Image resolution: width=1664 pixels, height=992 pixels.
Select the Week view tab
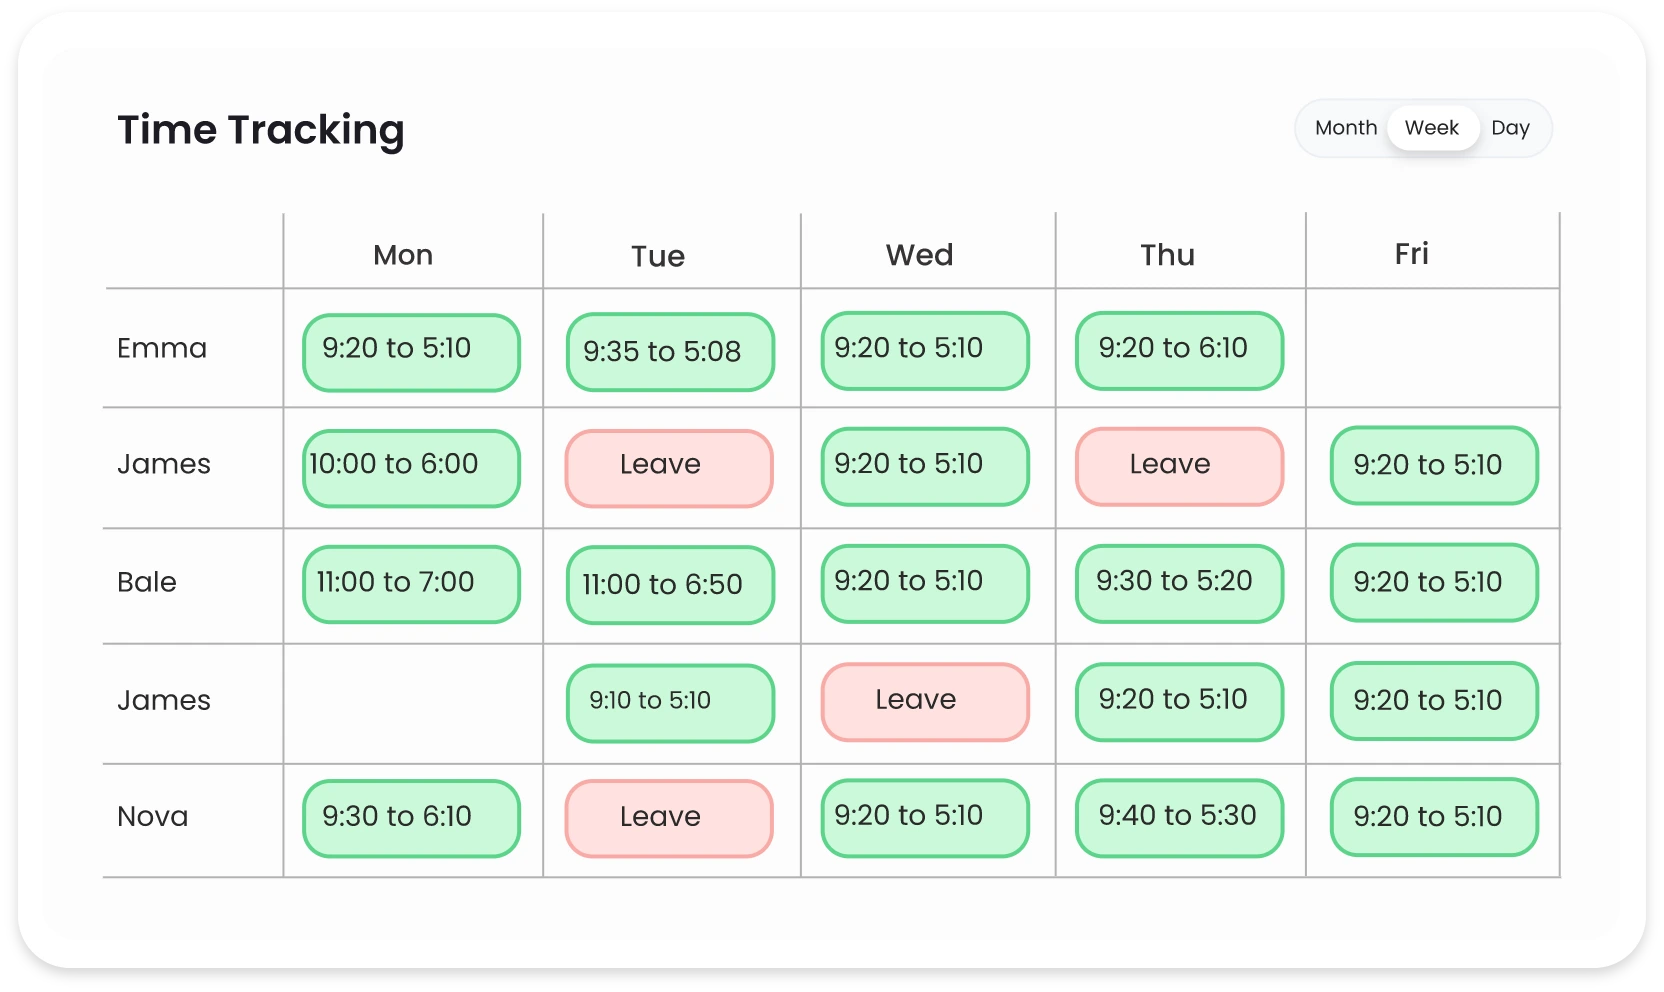click(x=1431, y=128)
